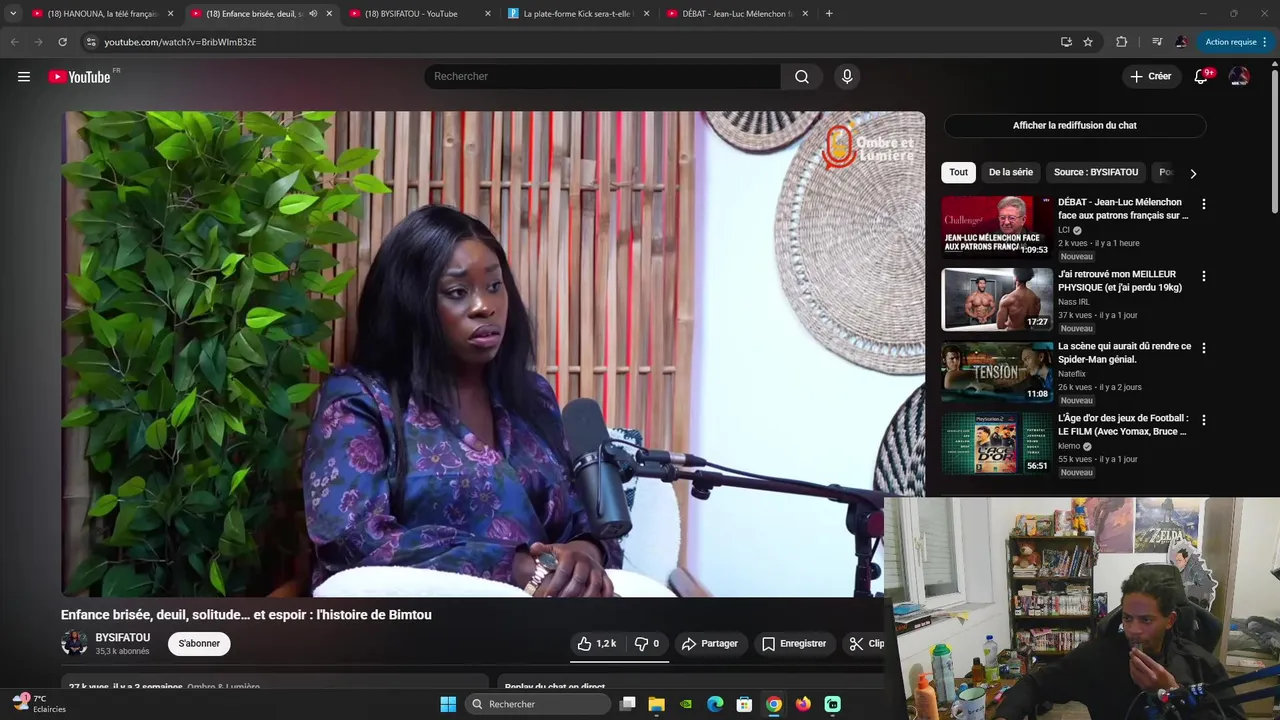Open Microsoft Store from taskbar

click(x=744, y=704)
